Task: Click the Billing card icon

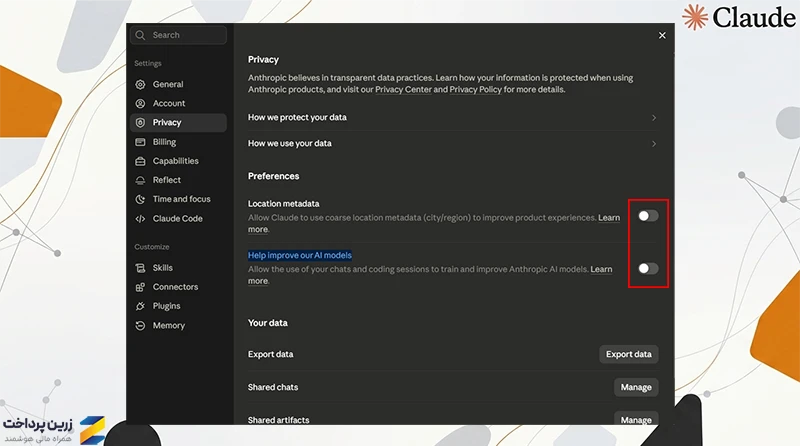Action: click(140, 142)
